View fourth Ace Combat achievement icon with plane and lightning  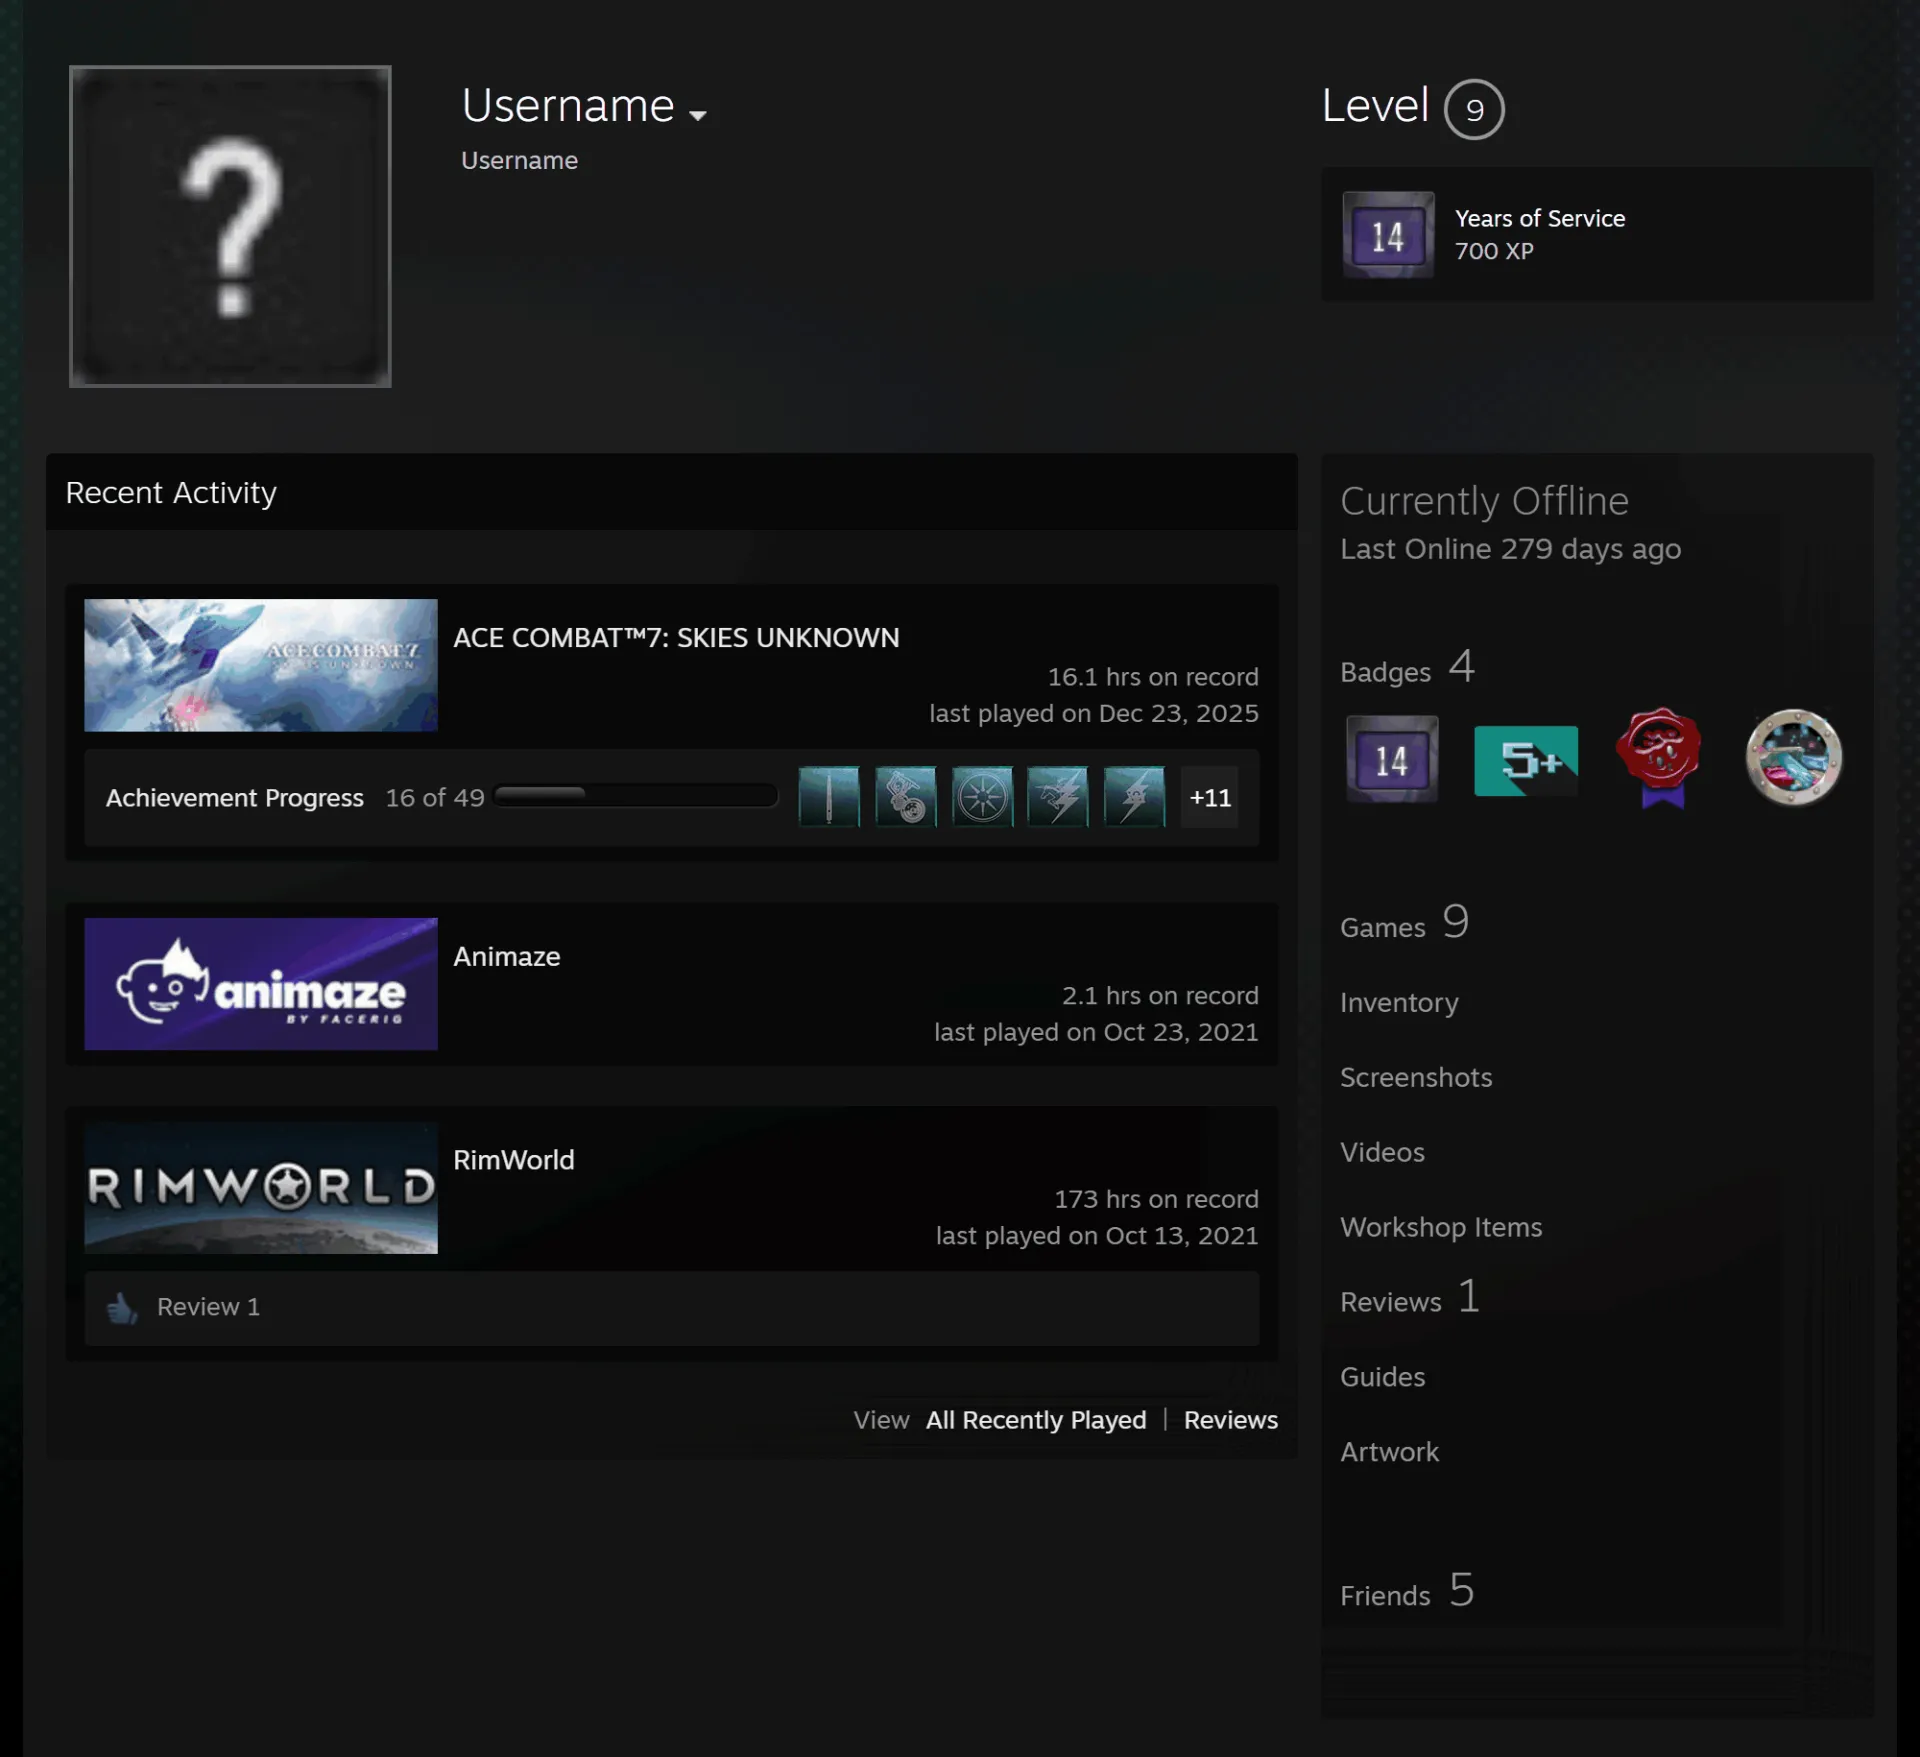(x=1058, y=797)
